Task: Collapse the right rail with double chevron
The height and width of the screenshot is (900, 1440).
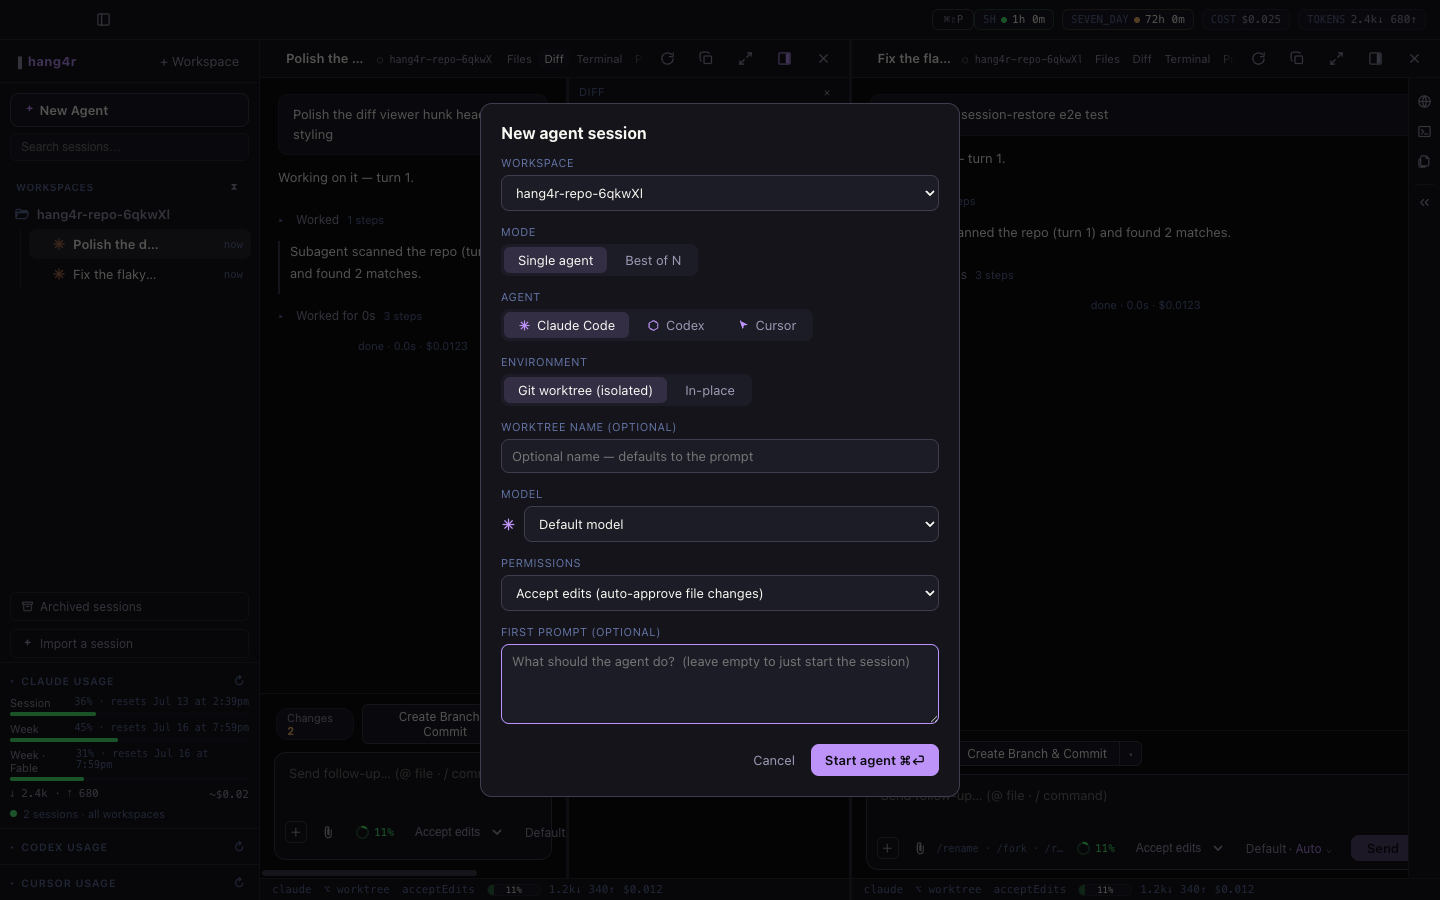Action: [x=1424, y=202]
